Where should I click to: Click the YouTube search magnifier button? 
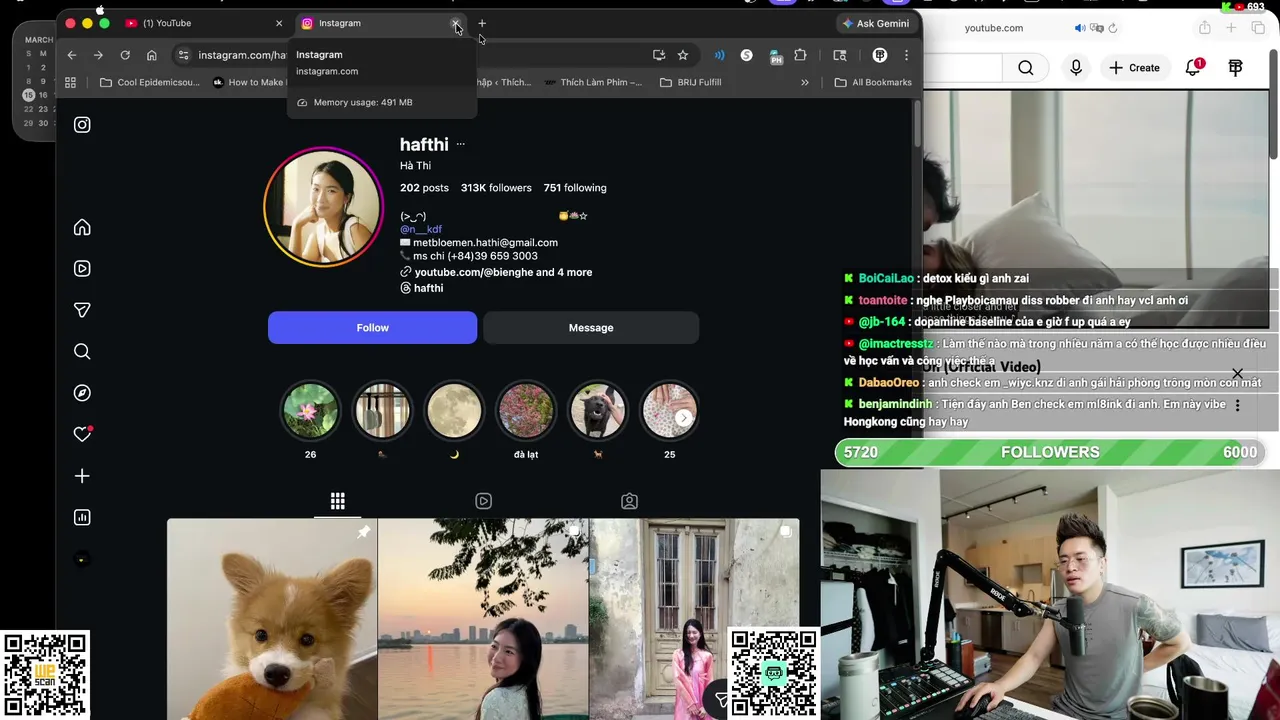[1026, 68]
